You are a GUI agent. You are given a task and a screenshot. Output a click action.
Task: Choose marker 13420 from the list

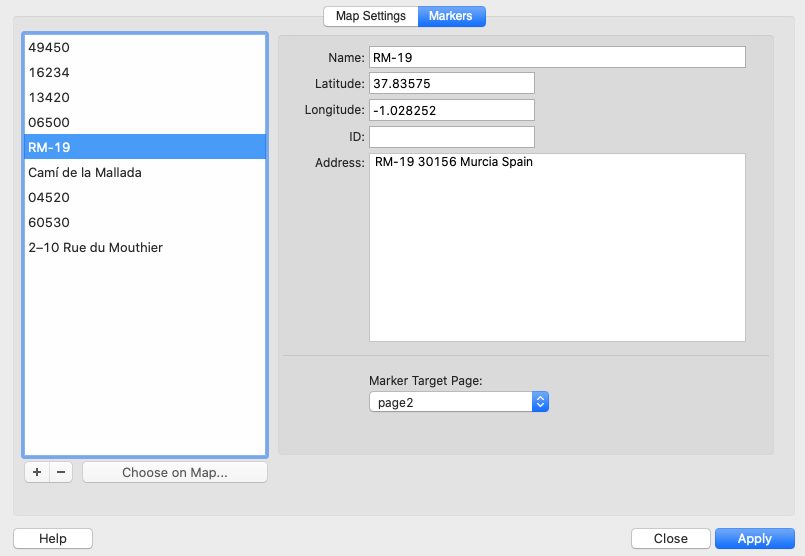click(145, 97)
